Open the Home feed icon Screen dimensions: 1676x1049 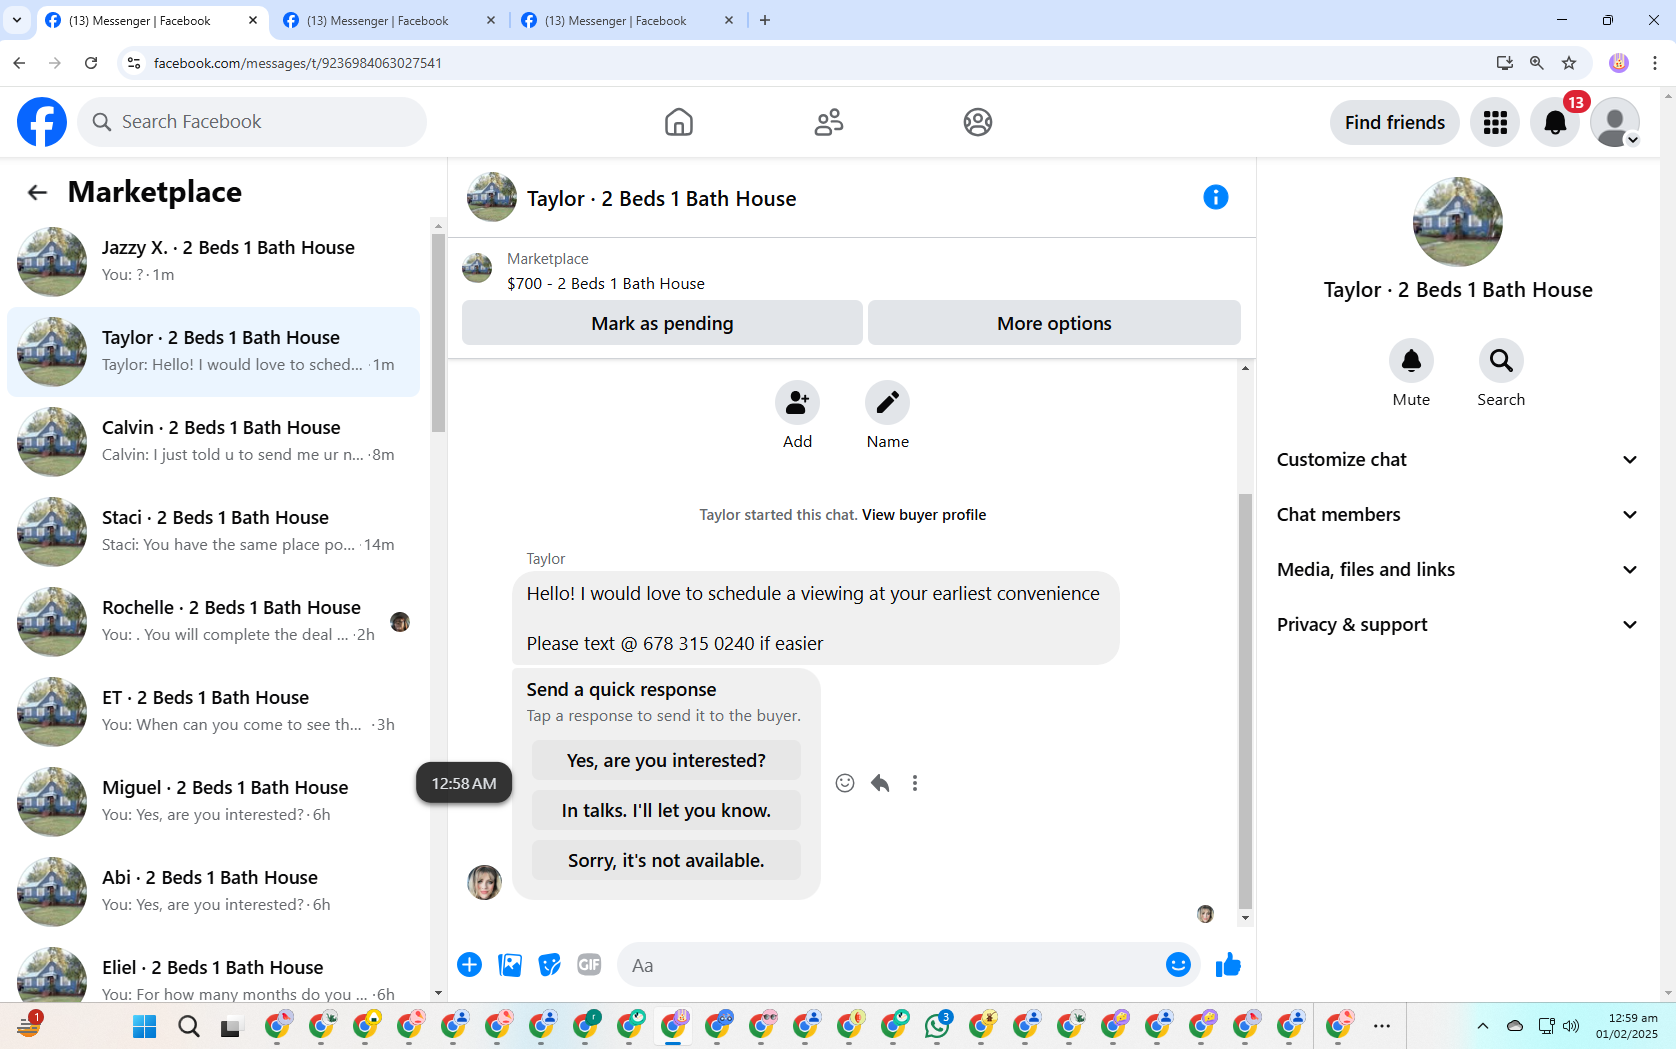(679, 122)
